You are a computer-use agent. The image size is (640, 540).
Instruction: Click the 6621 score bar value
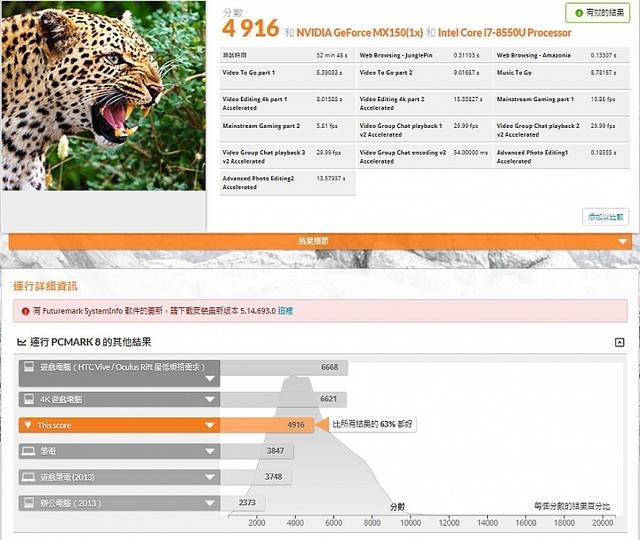[x=329, y=399]
